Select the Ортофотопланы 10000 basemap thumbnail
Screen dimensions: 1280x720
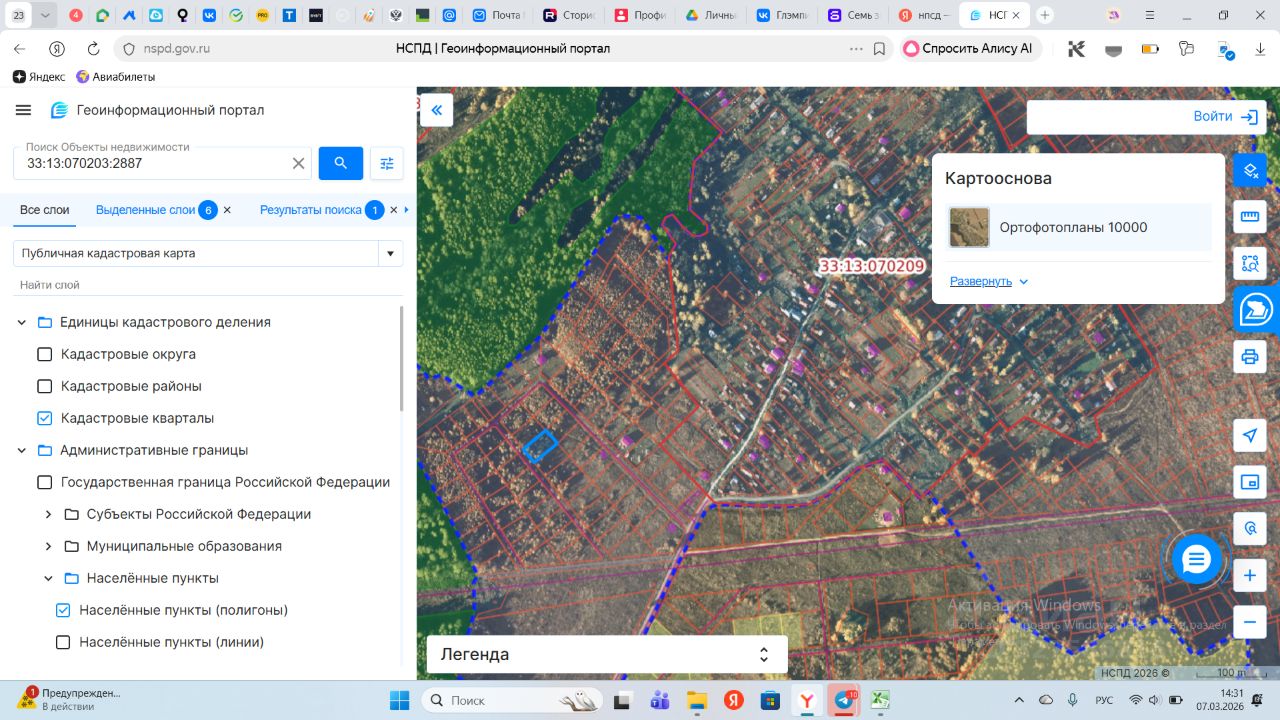[x=969, y=227]
